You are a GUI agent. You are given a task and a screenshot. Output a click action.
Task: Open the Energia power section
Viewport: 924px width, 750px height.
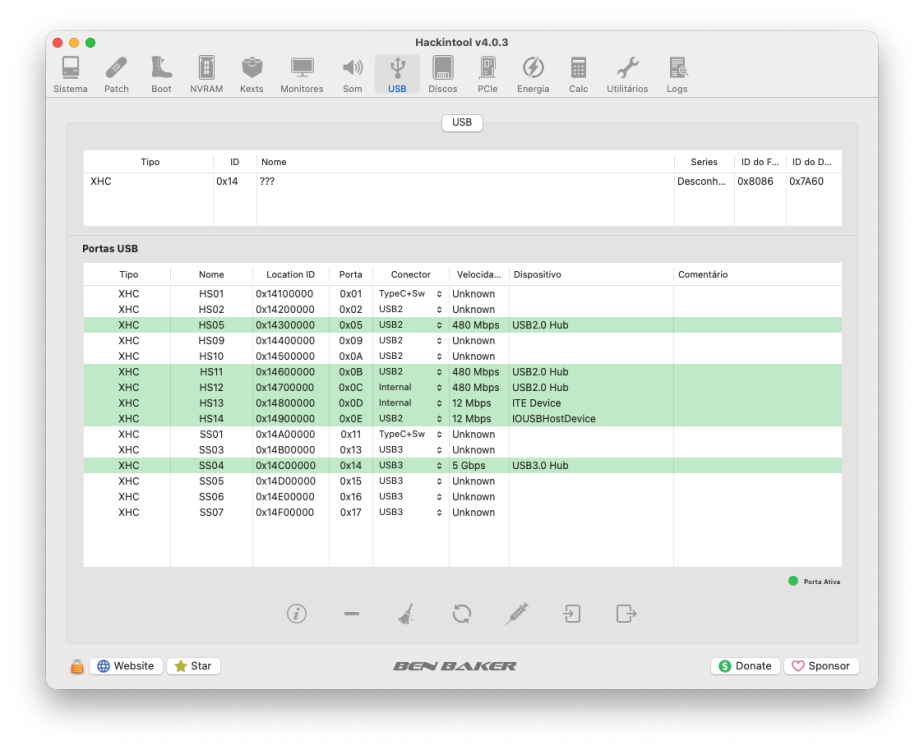pos(533,74)
